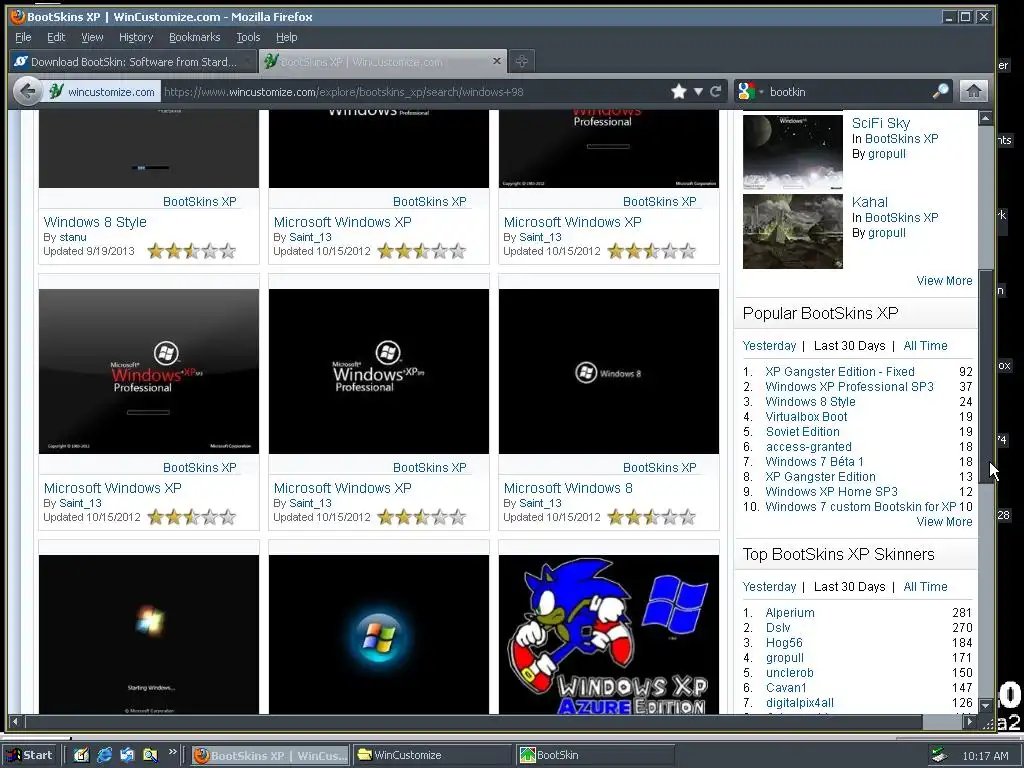Open the SciFi Sky skin link
This screenshot has width=1024, height=768.
point(880,123)
